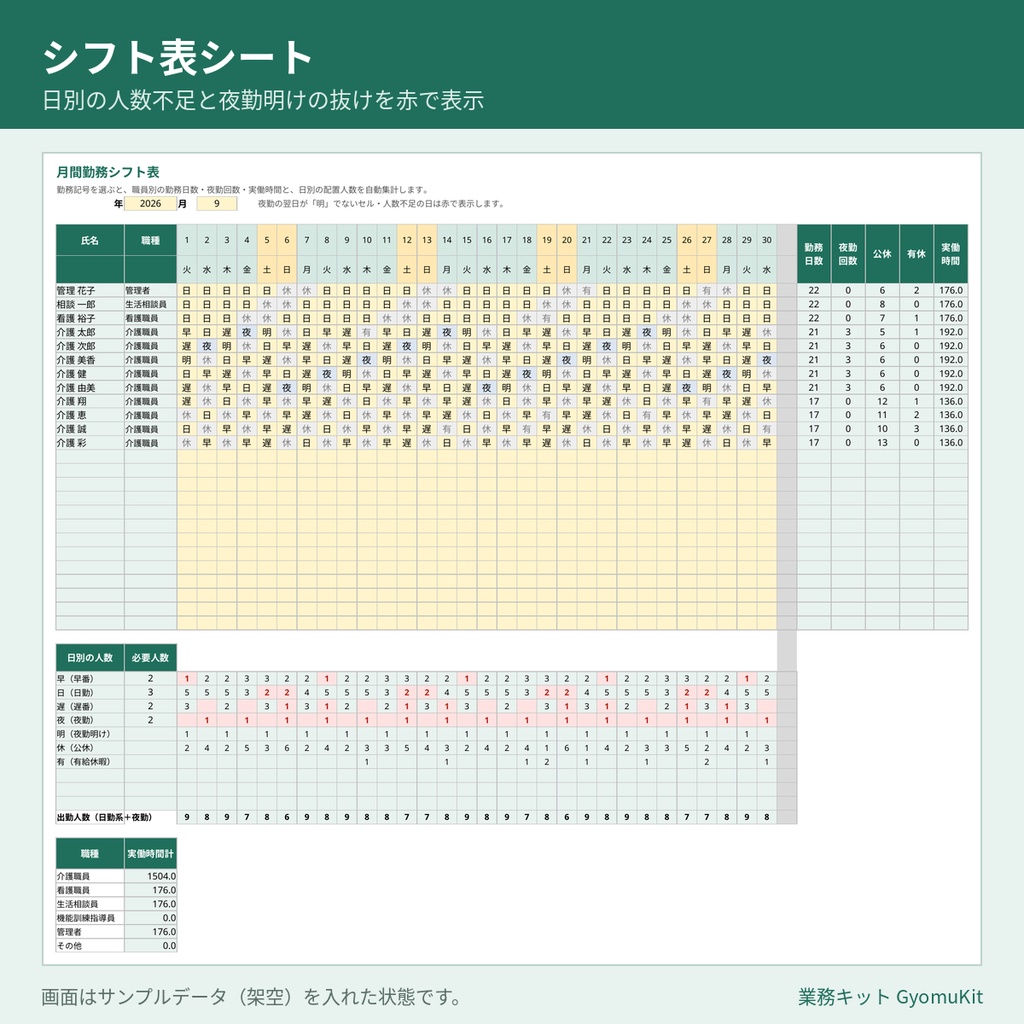
Task: Select the 実働時間 column header
Action: (x=951, y=254)
